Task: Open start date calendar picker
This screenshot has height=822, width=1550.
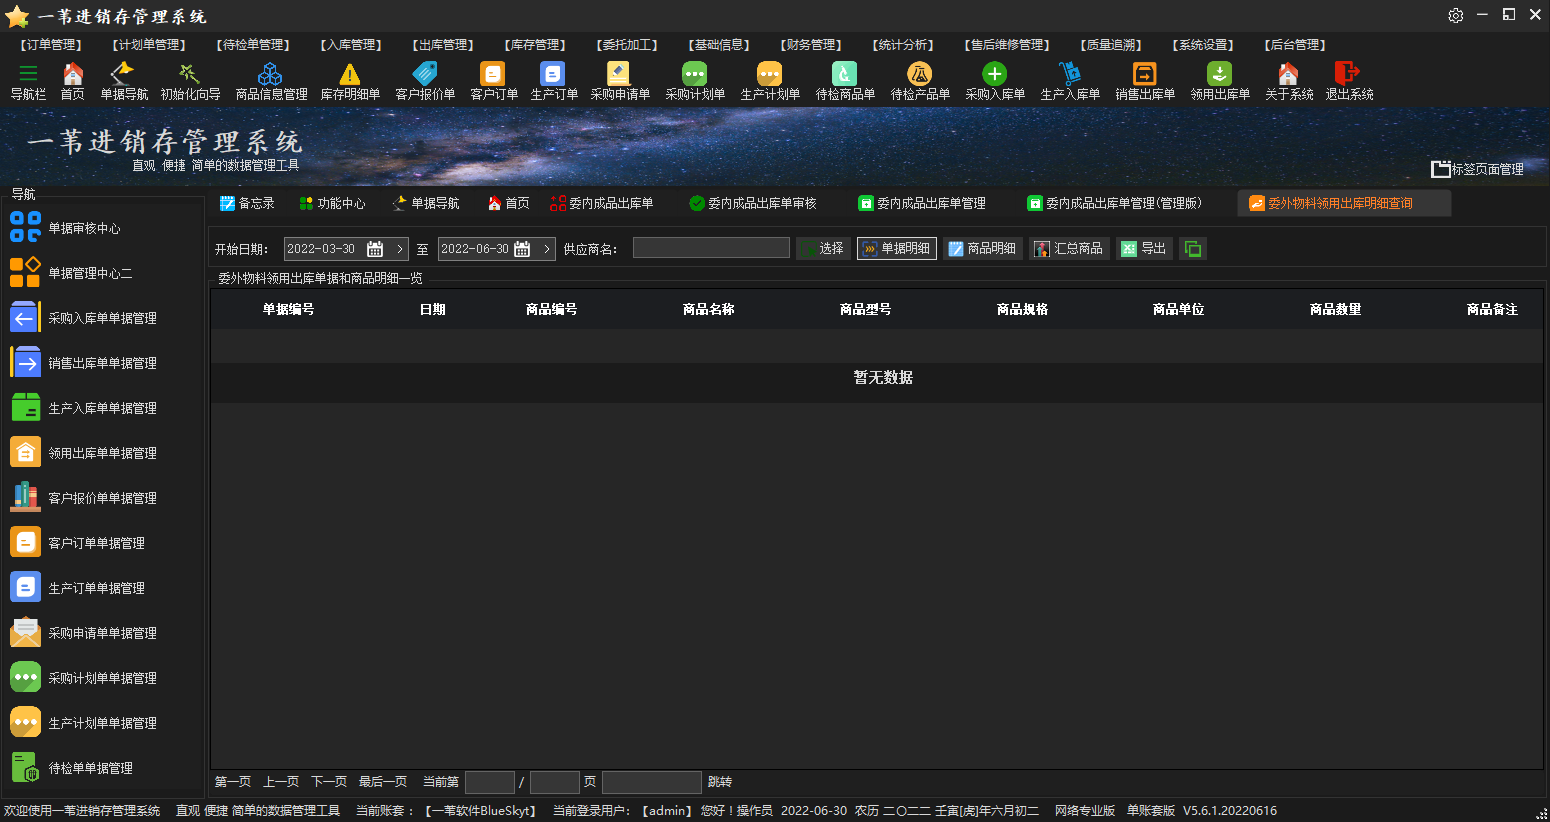Action: (375, 249)
